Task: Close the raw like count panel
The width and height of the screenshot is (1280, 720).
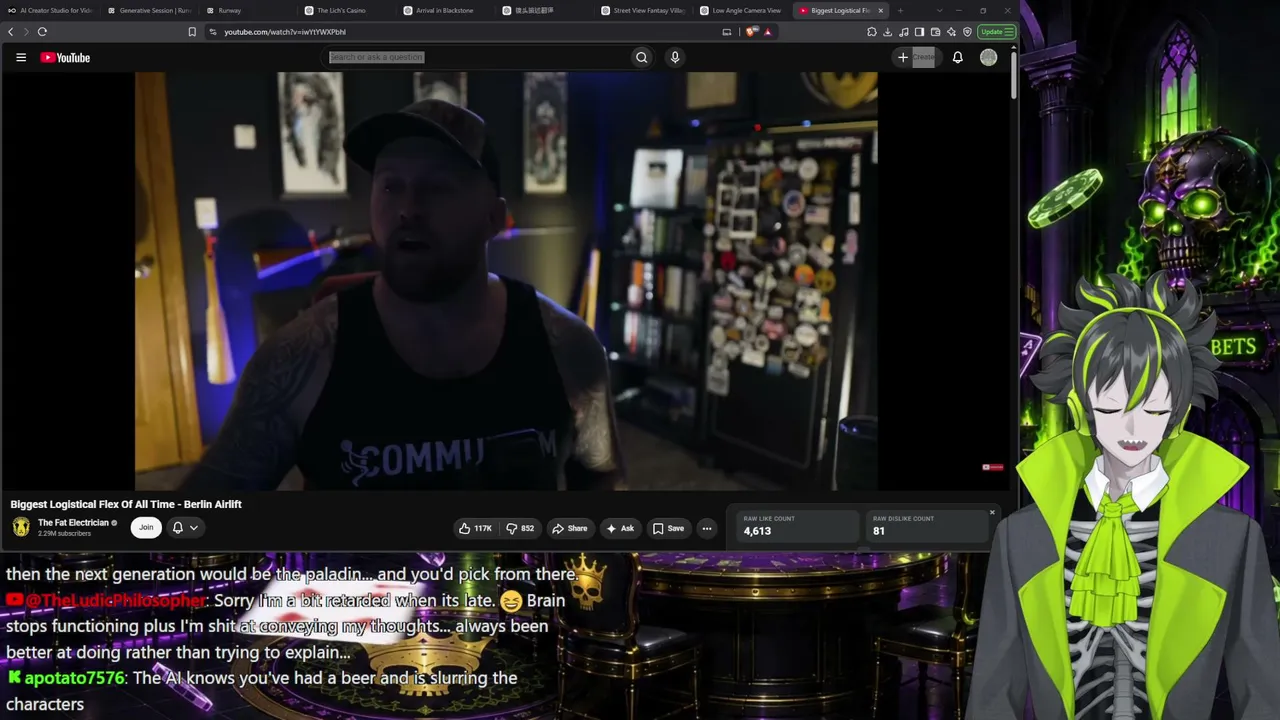Action: 992,512
